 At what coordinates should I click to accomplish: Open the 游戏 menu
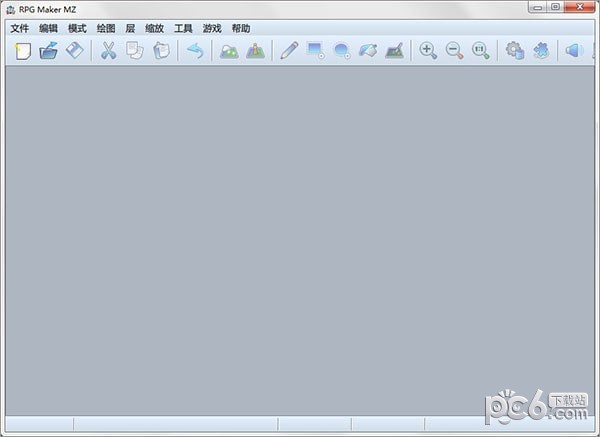[212, 28]
